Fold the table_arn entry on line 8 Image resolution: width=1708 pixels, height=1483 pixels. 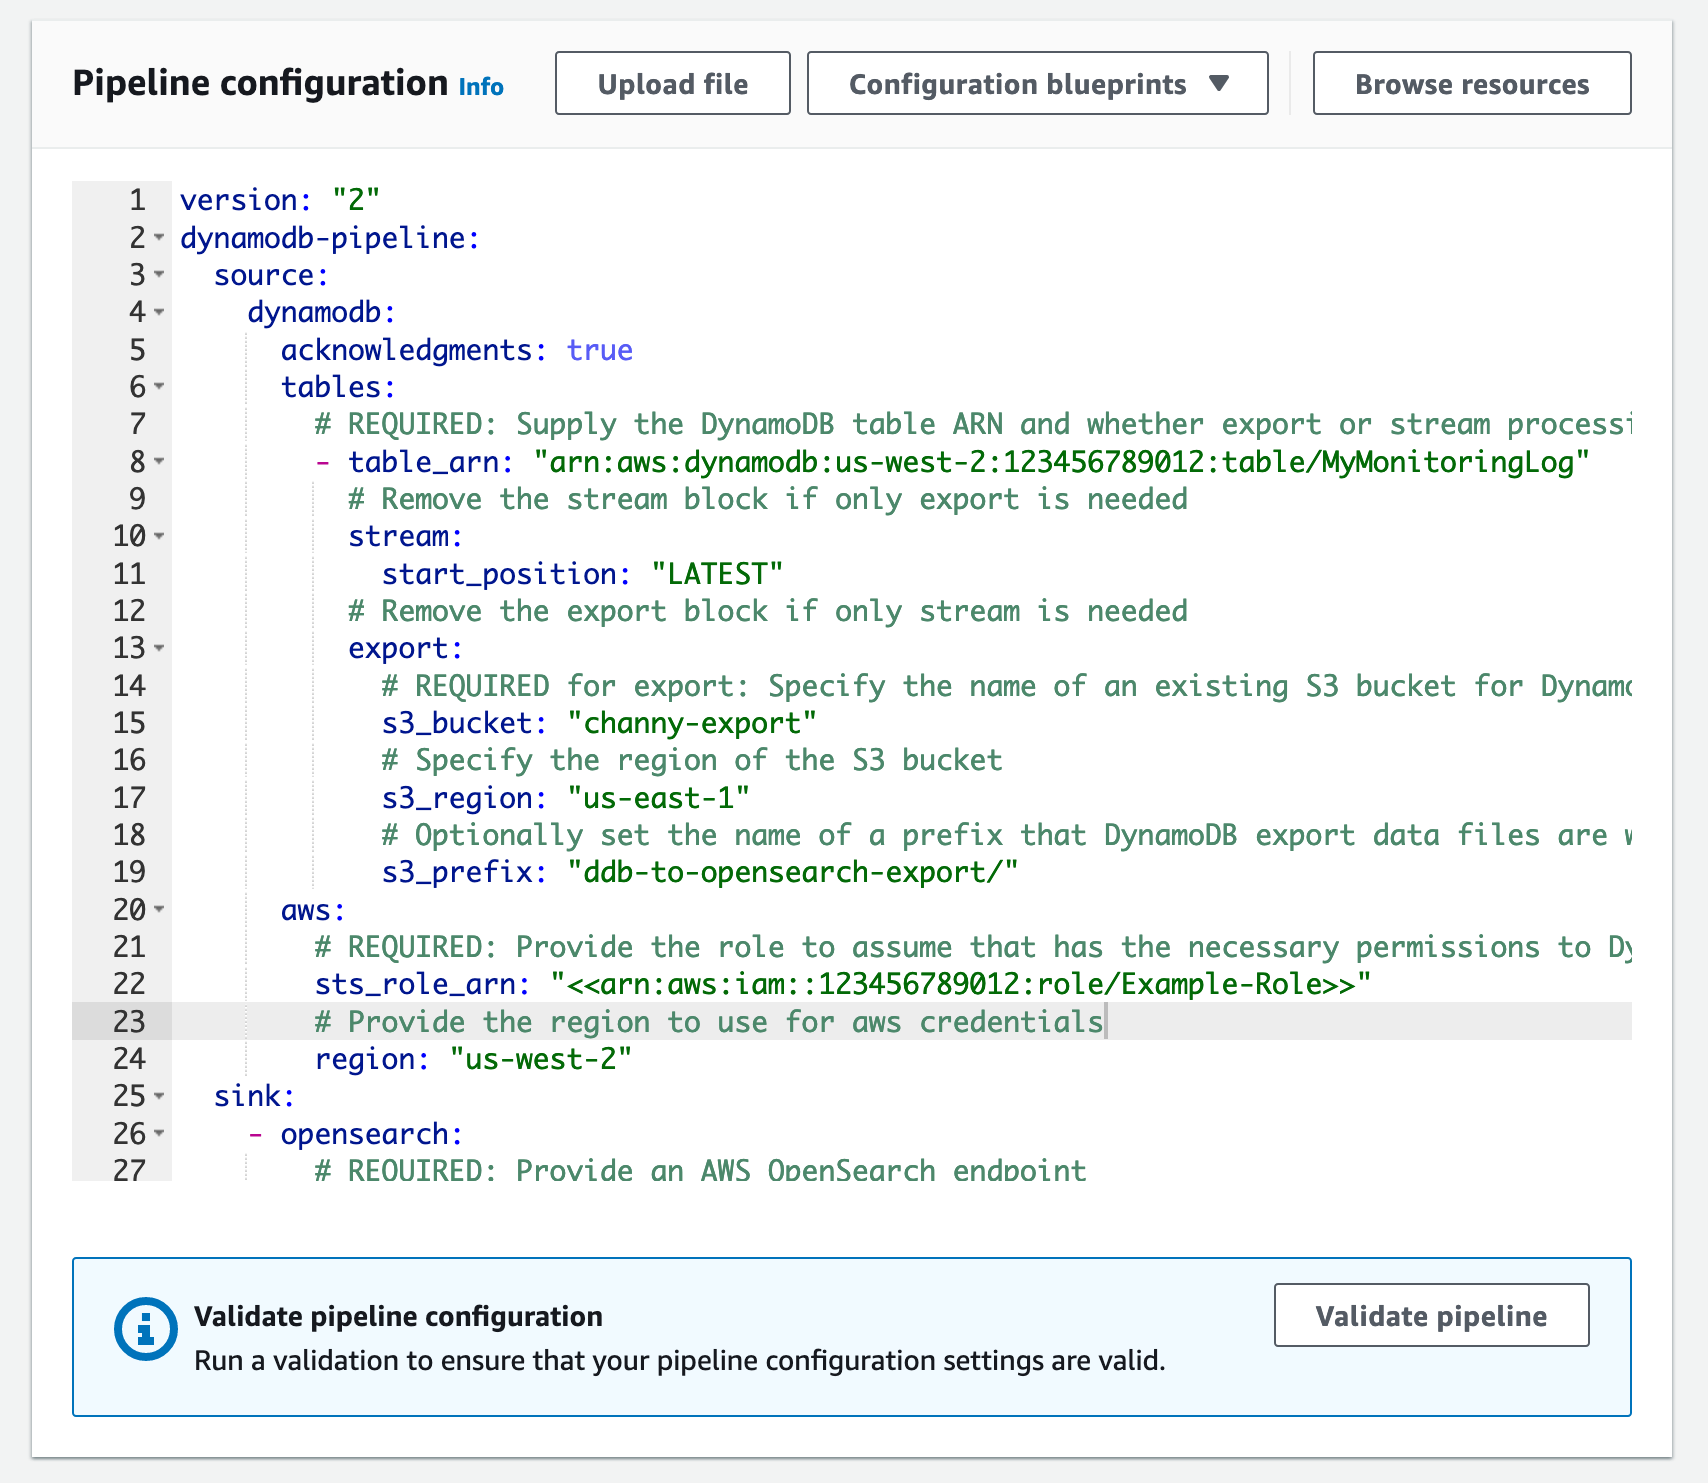pyautogui.click(x=159, y=462)
